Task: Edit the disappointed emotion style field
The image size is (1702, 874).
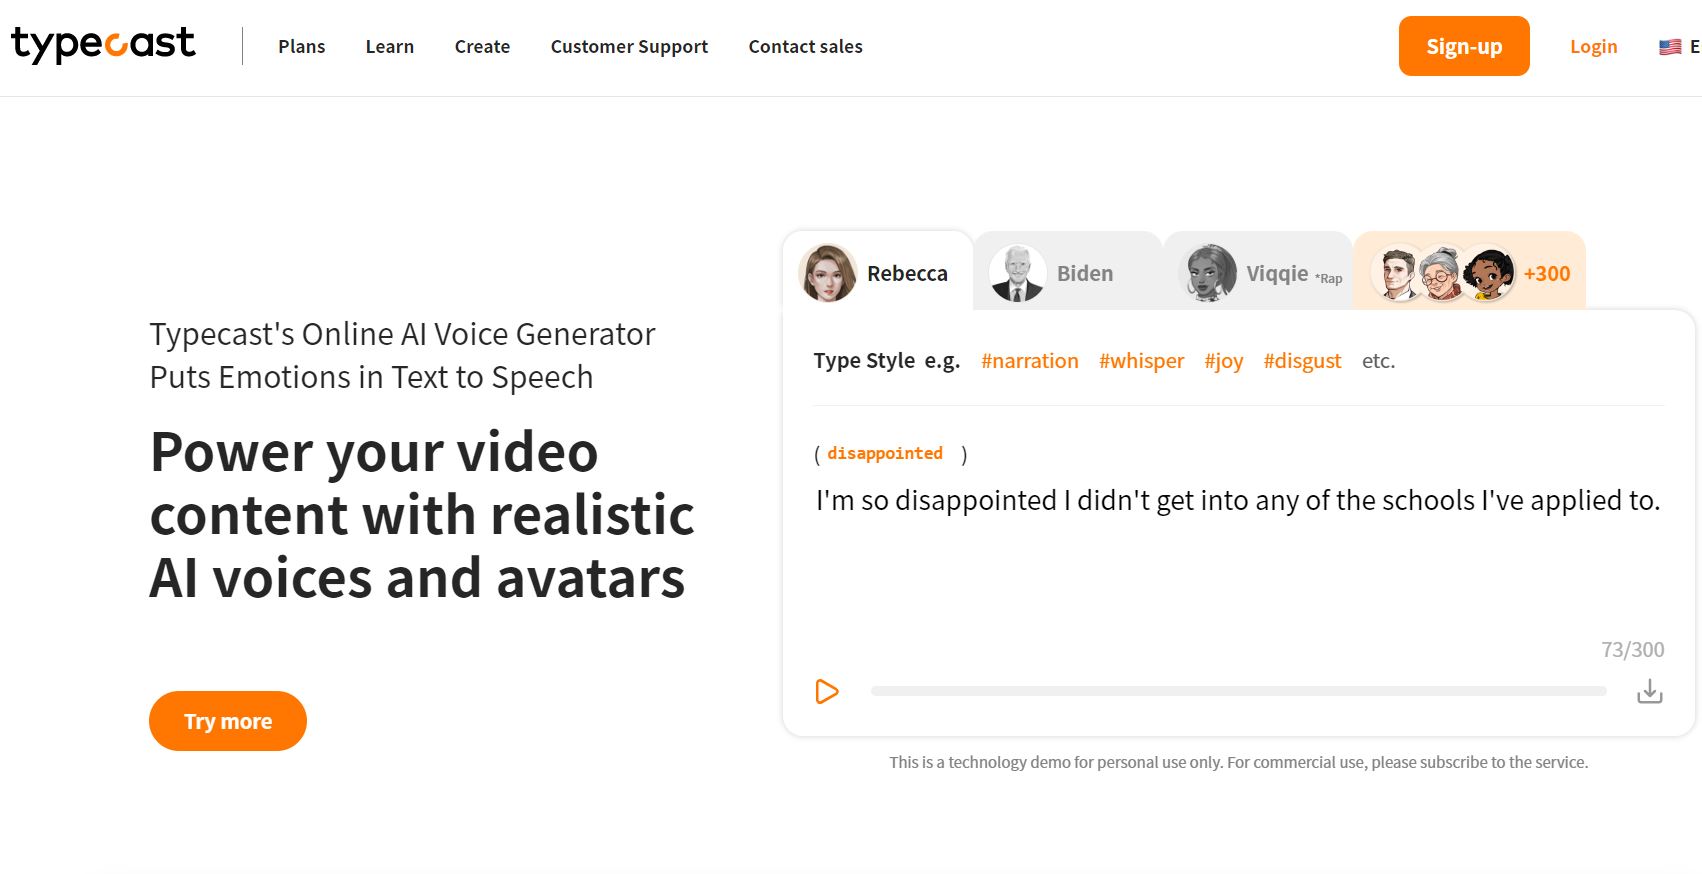Action: point(885,454)
